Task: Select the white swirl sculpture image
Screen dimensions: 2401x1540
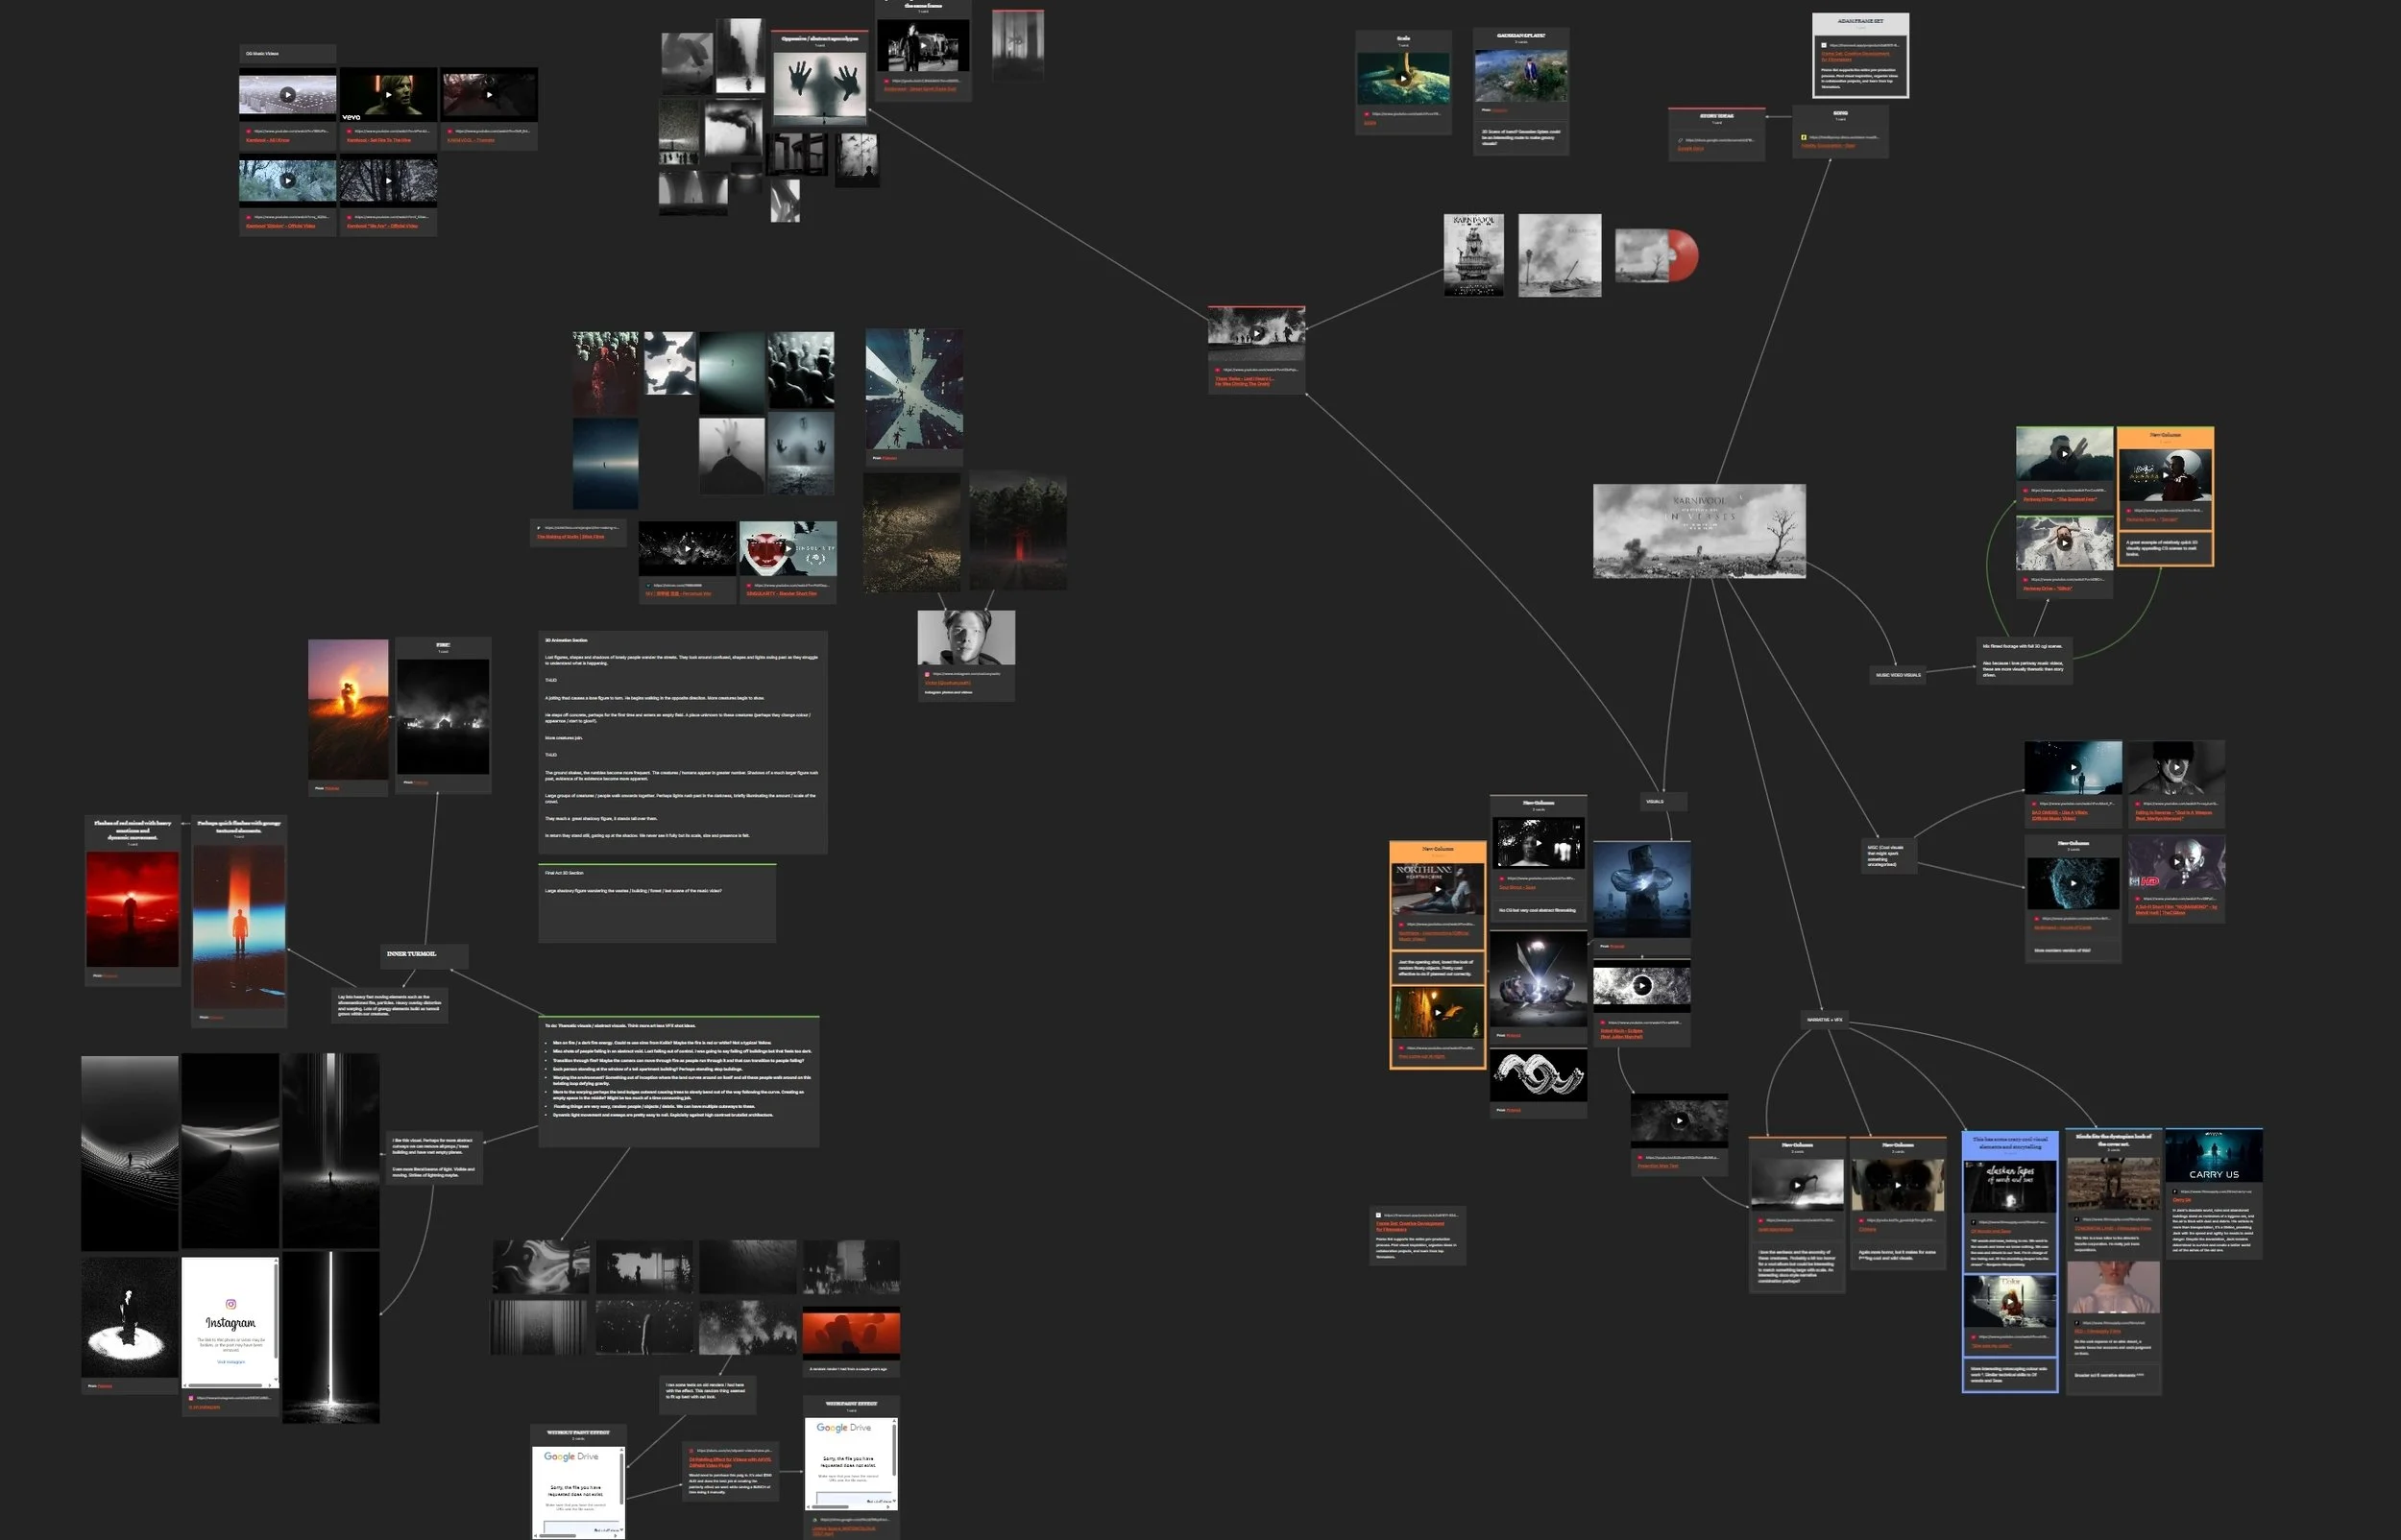Action: (x=1538, y=1075)
